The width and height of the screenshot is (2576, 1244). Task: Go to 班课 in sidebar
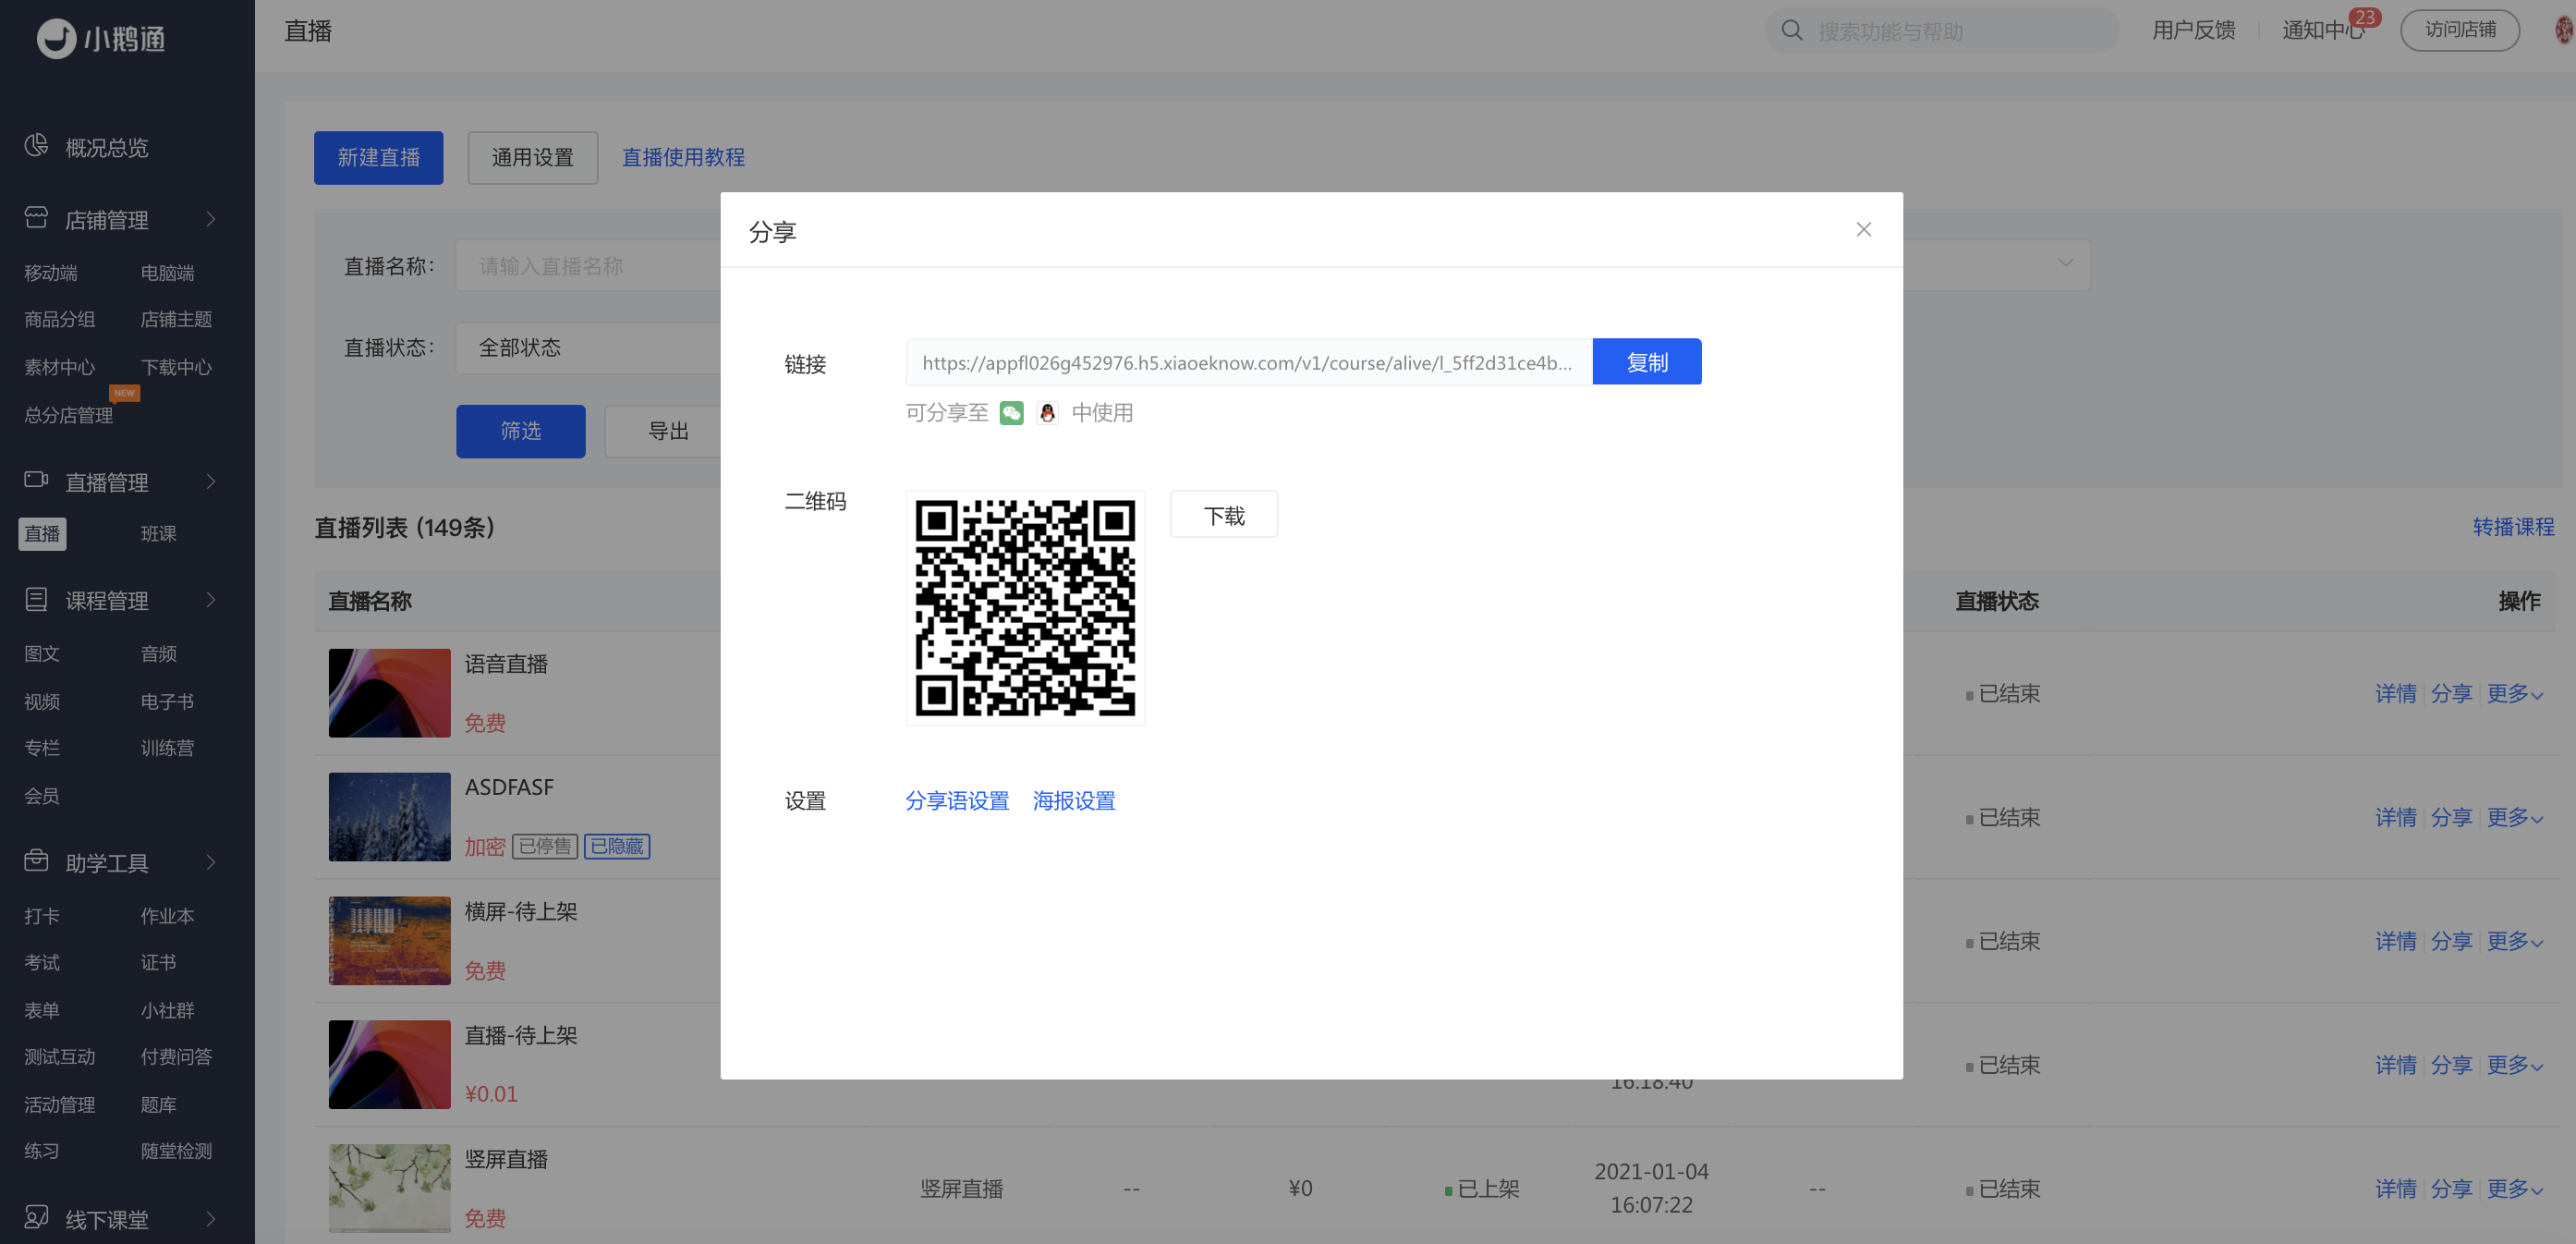tap(159, 533)
